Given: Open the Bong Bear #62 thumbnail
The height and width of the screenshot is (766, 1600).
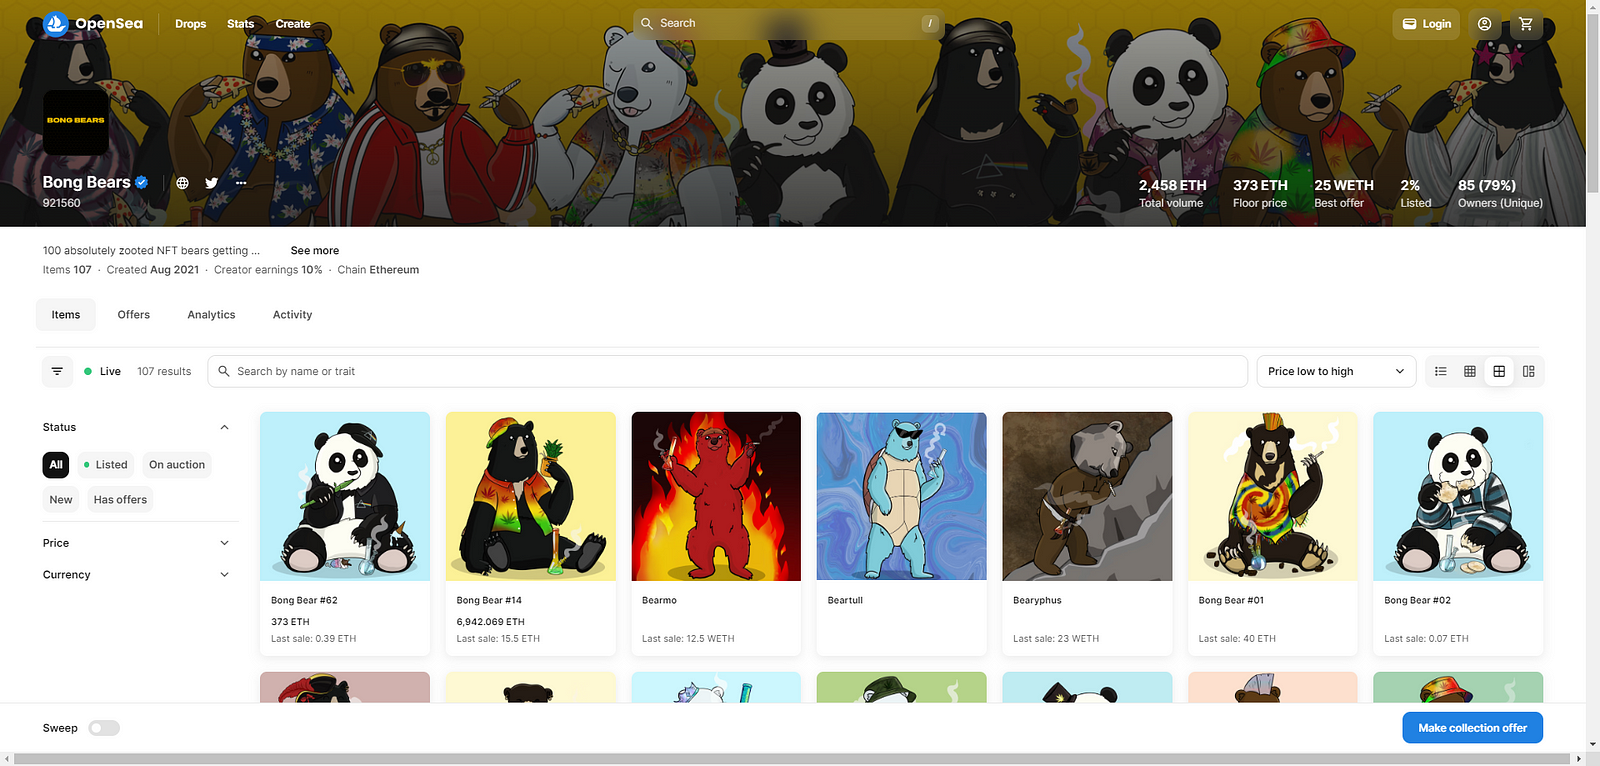Looking at the screenshot, I should (345, 496).
